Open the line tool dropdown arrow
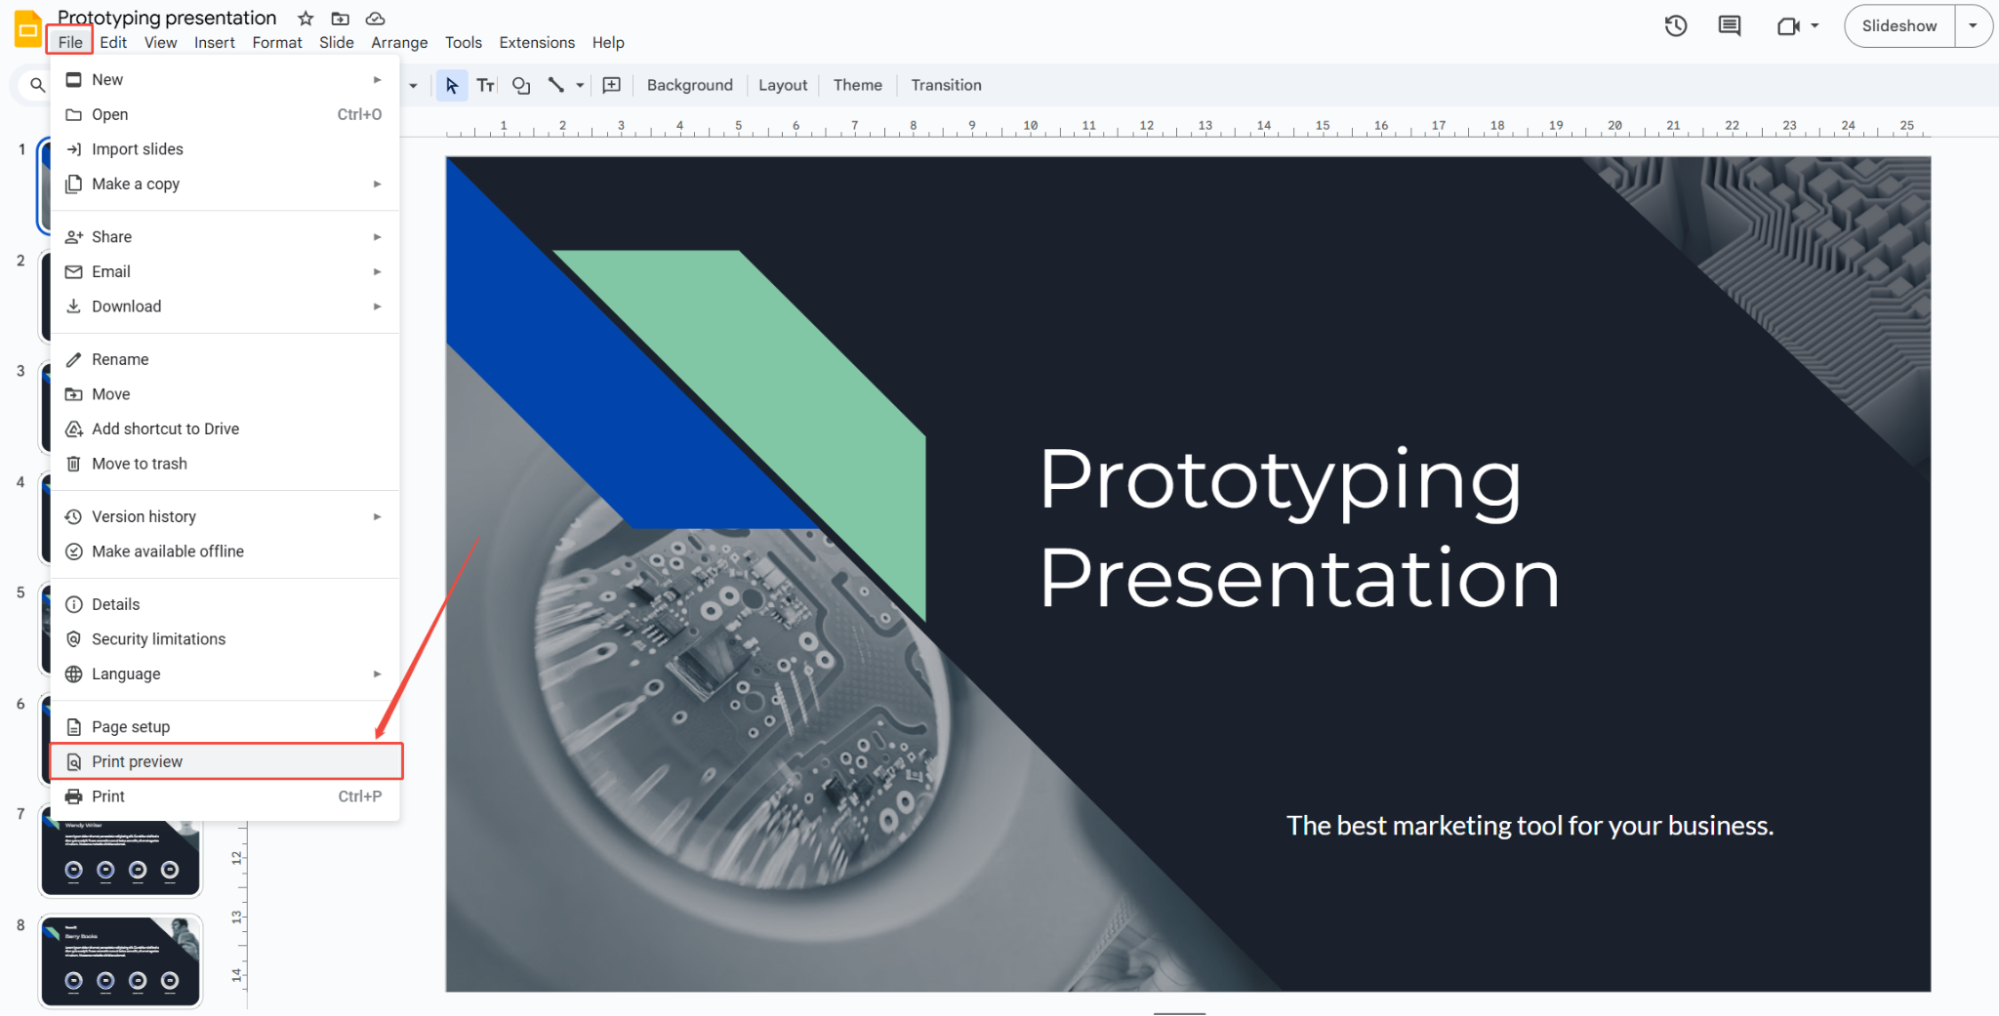Viewport: 1999px width, 1016px height. pyautogui.click(x=578, y=86)
